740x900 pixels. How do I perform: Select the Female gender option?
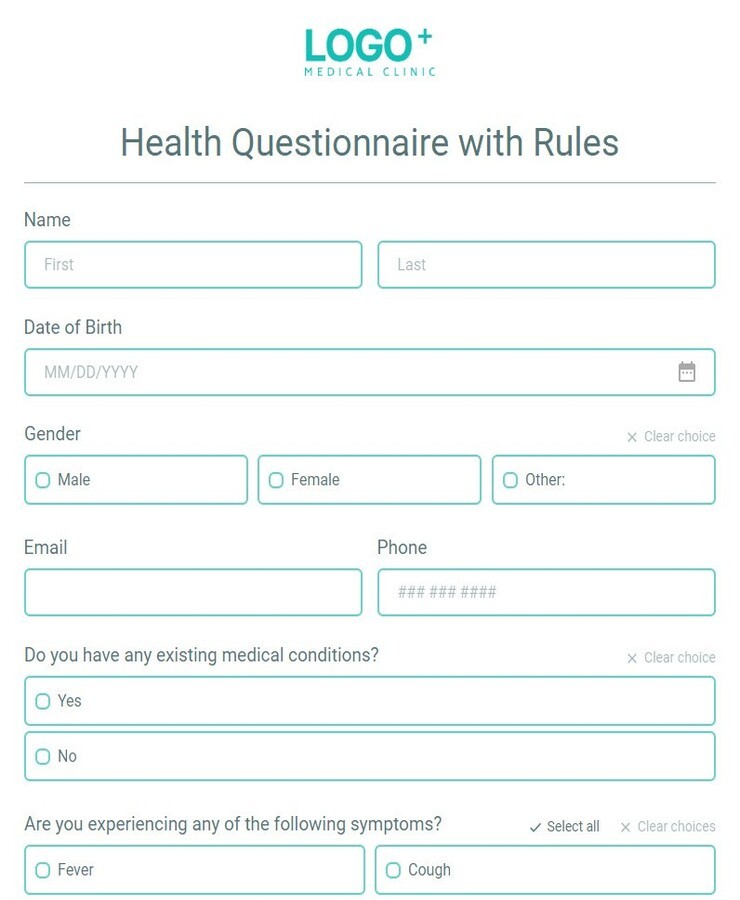click(277, 480)
